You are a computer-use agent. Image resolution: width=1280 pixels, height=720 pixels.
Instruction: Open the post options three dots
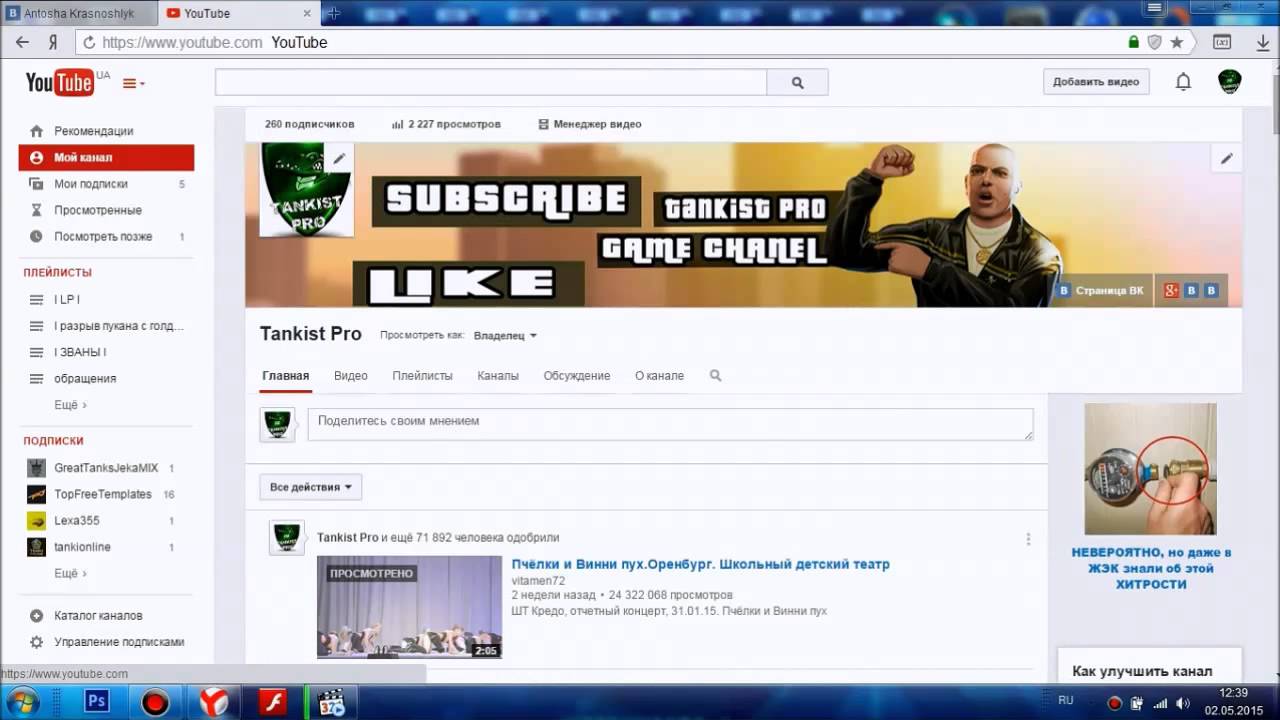pyautogui.click(x=1028, y=539)
